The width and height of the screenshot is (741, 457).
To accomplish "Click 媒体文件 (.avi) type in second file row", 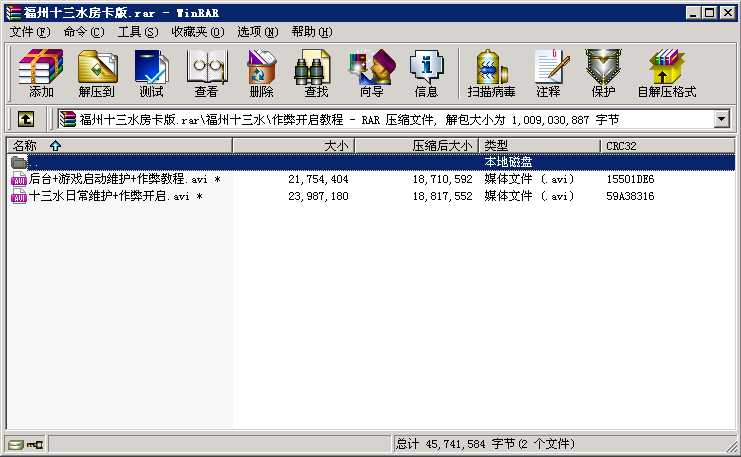I will 529,196.
